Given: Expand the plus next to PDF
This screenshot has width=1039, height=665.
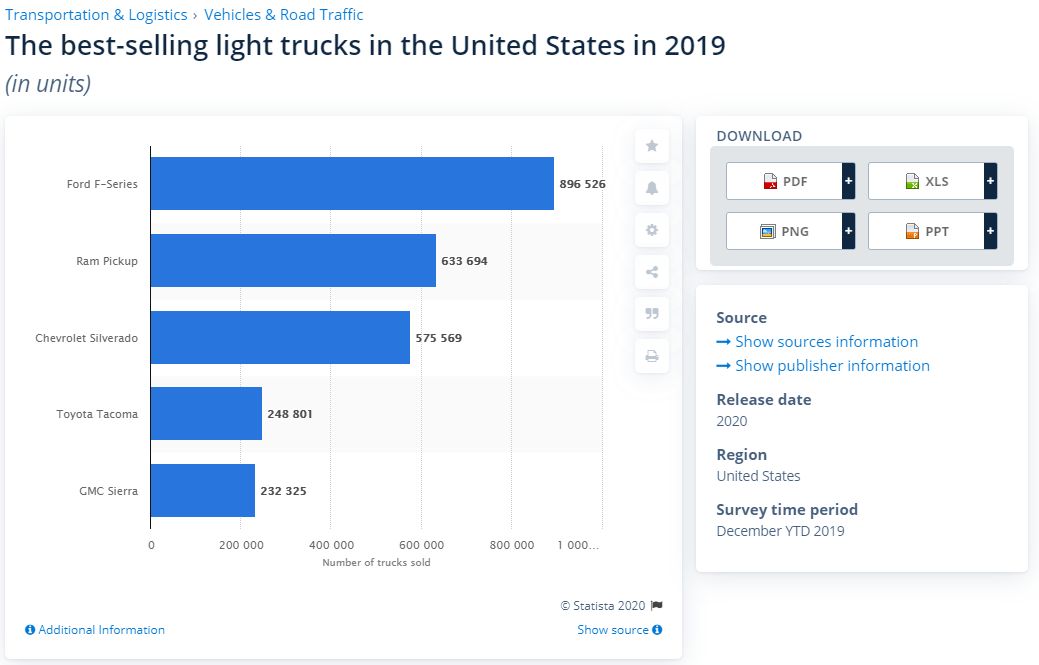Looking at the screenshot, I should coord(849,182).
